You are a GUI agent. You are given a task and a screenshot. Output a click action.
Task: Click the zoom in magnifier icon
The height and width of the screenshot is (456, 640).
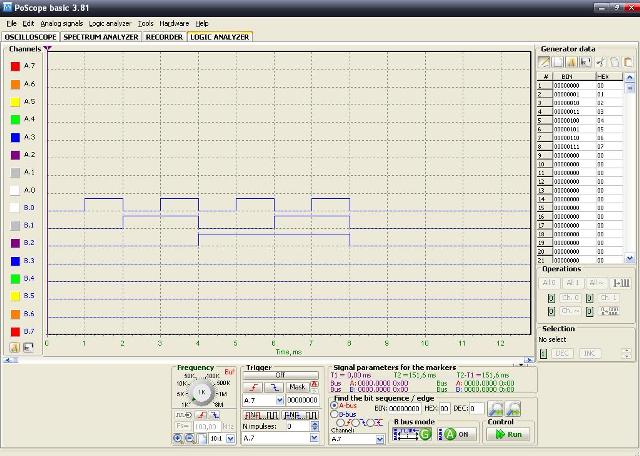click(x=179, y=438)
